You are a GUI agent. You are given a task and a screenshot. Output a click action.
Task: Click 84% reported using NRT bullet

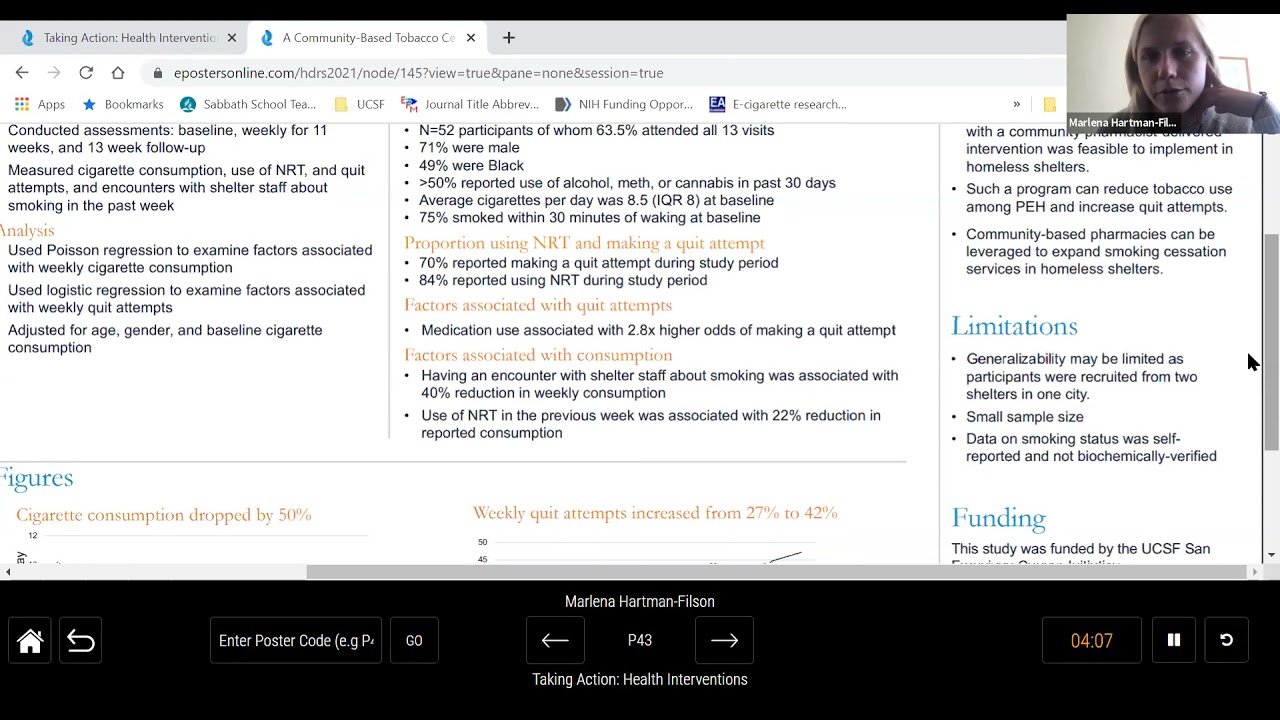563,281
